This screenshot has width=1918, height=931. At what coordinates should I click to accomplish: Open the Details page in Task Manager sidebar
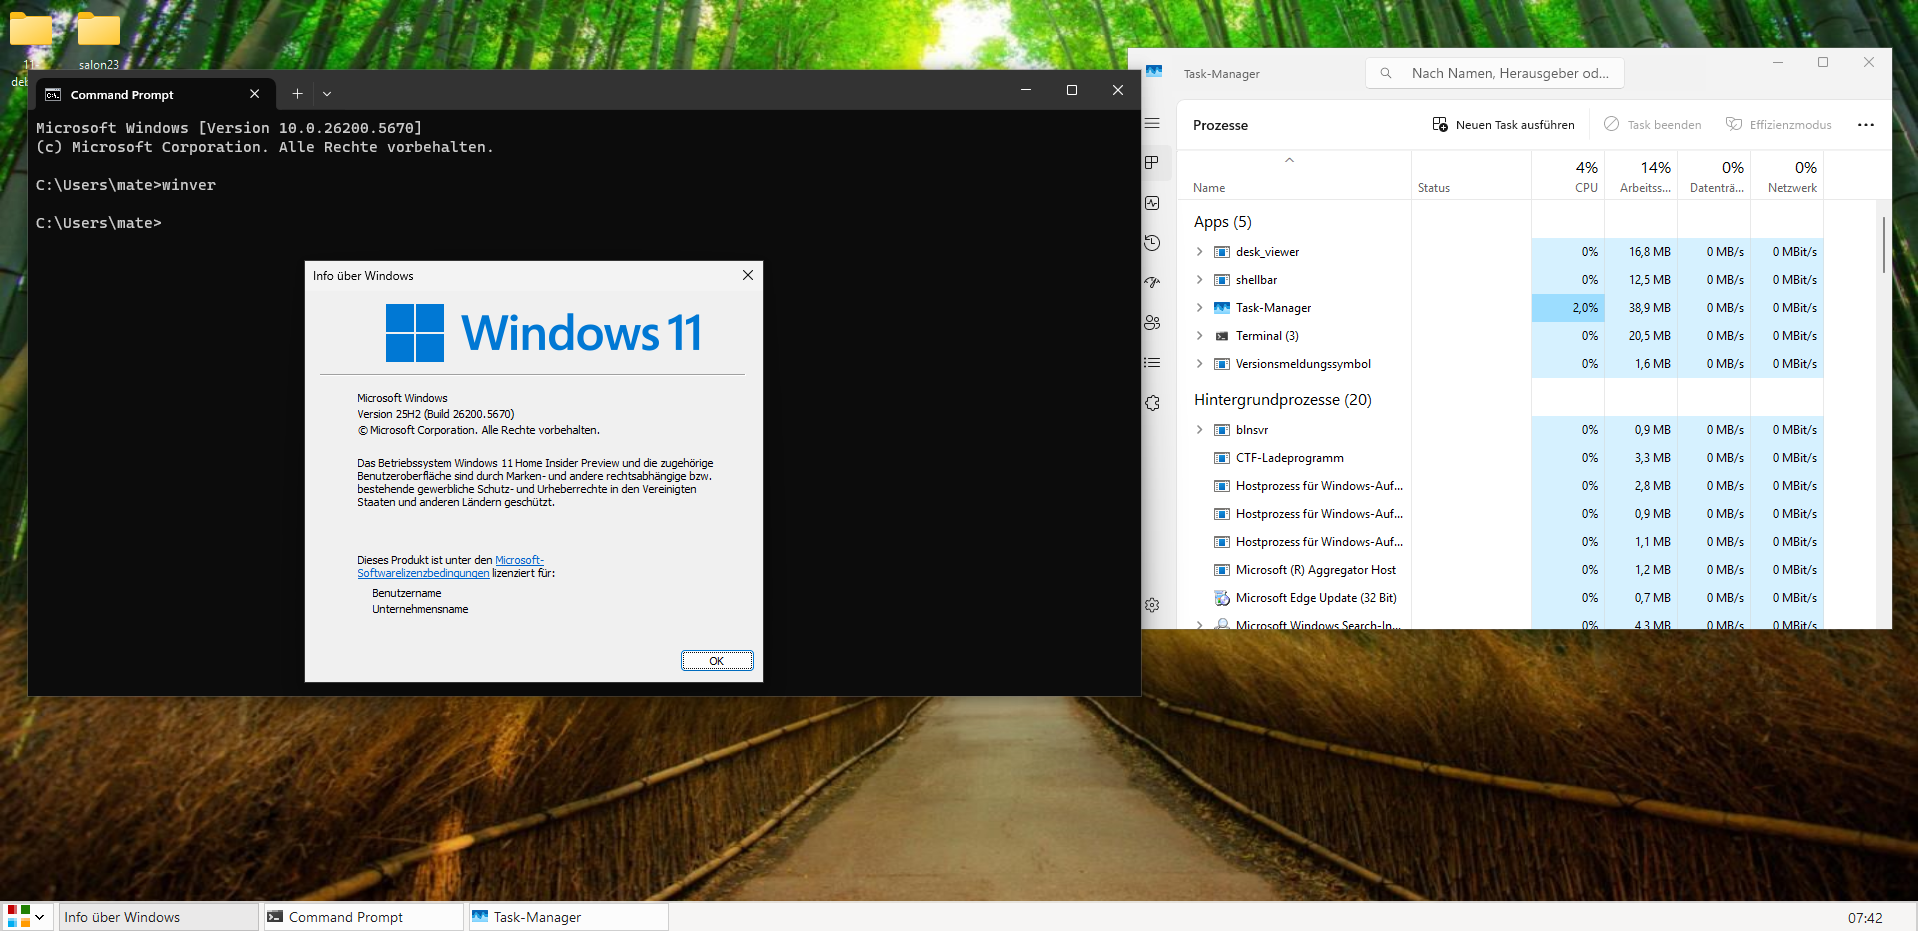1152,363
